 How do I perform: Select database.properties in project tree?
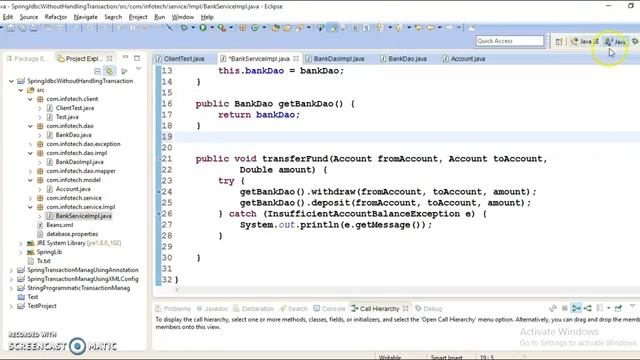point(72,234)
